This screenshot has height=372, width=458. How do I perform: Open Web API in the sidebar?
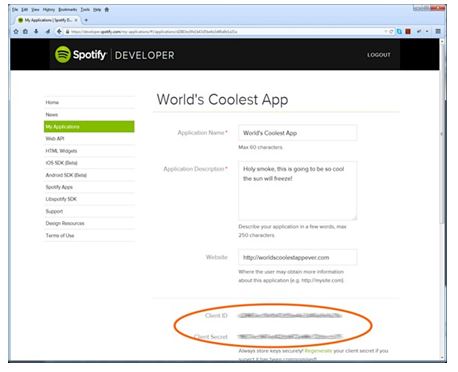[89, 139]
